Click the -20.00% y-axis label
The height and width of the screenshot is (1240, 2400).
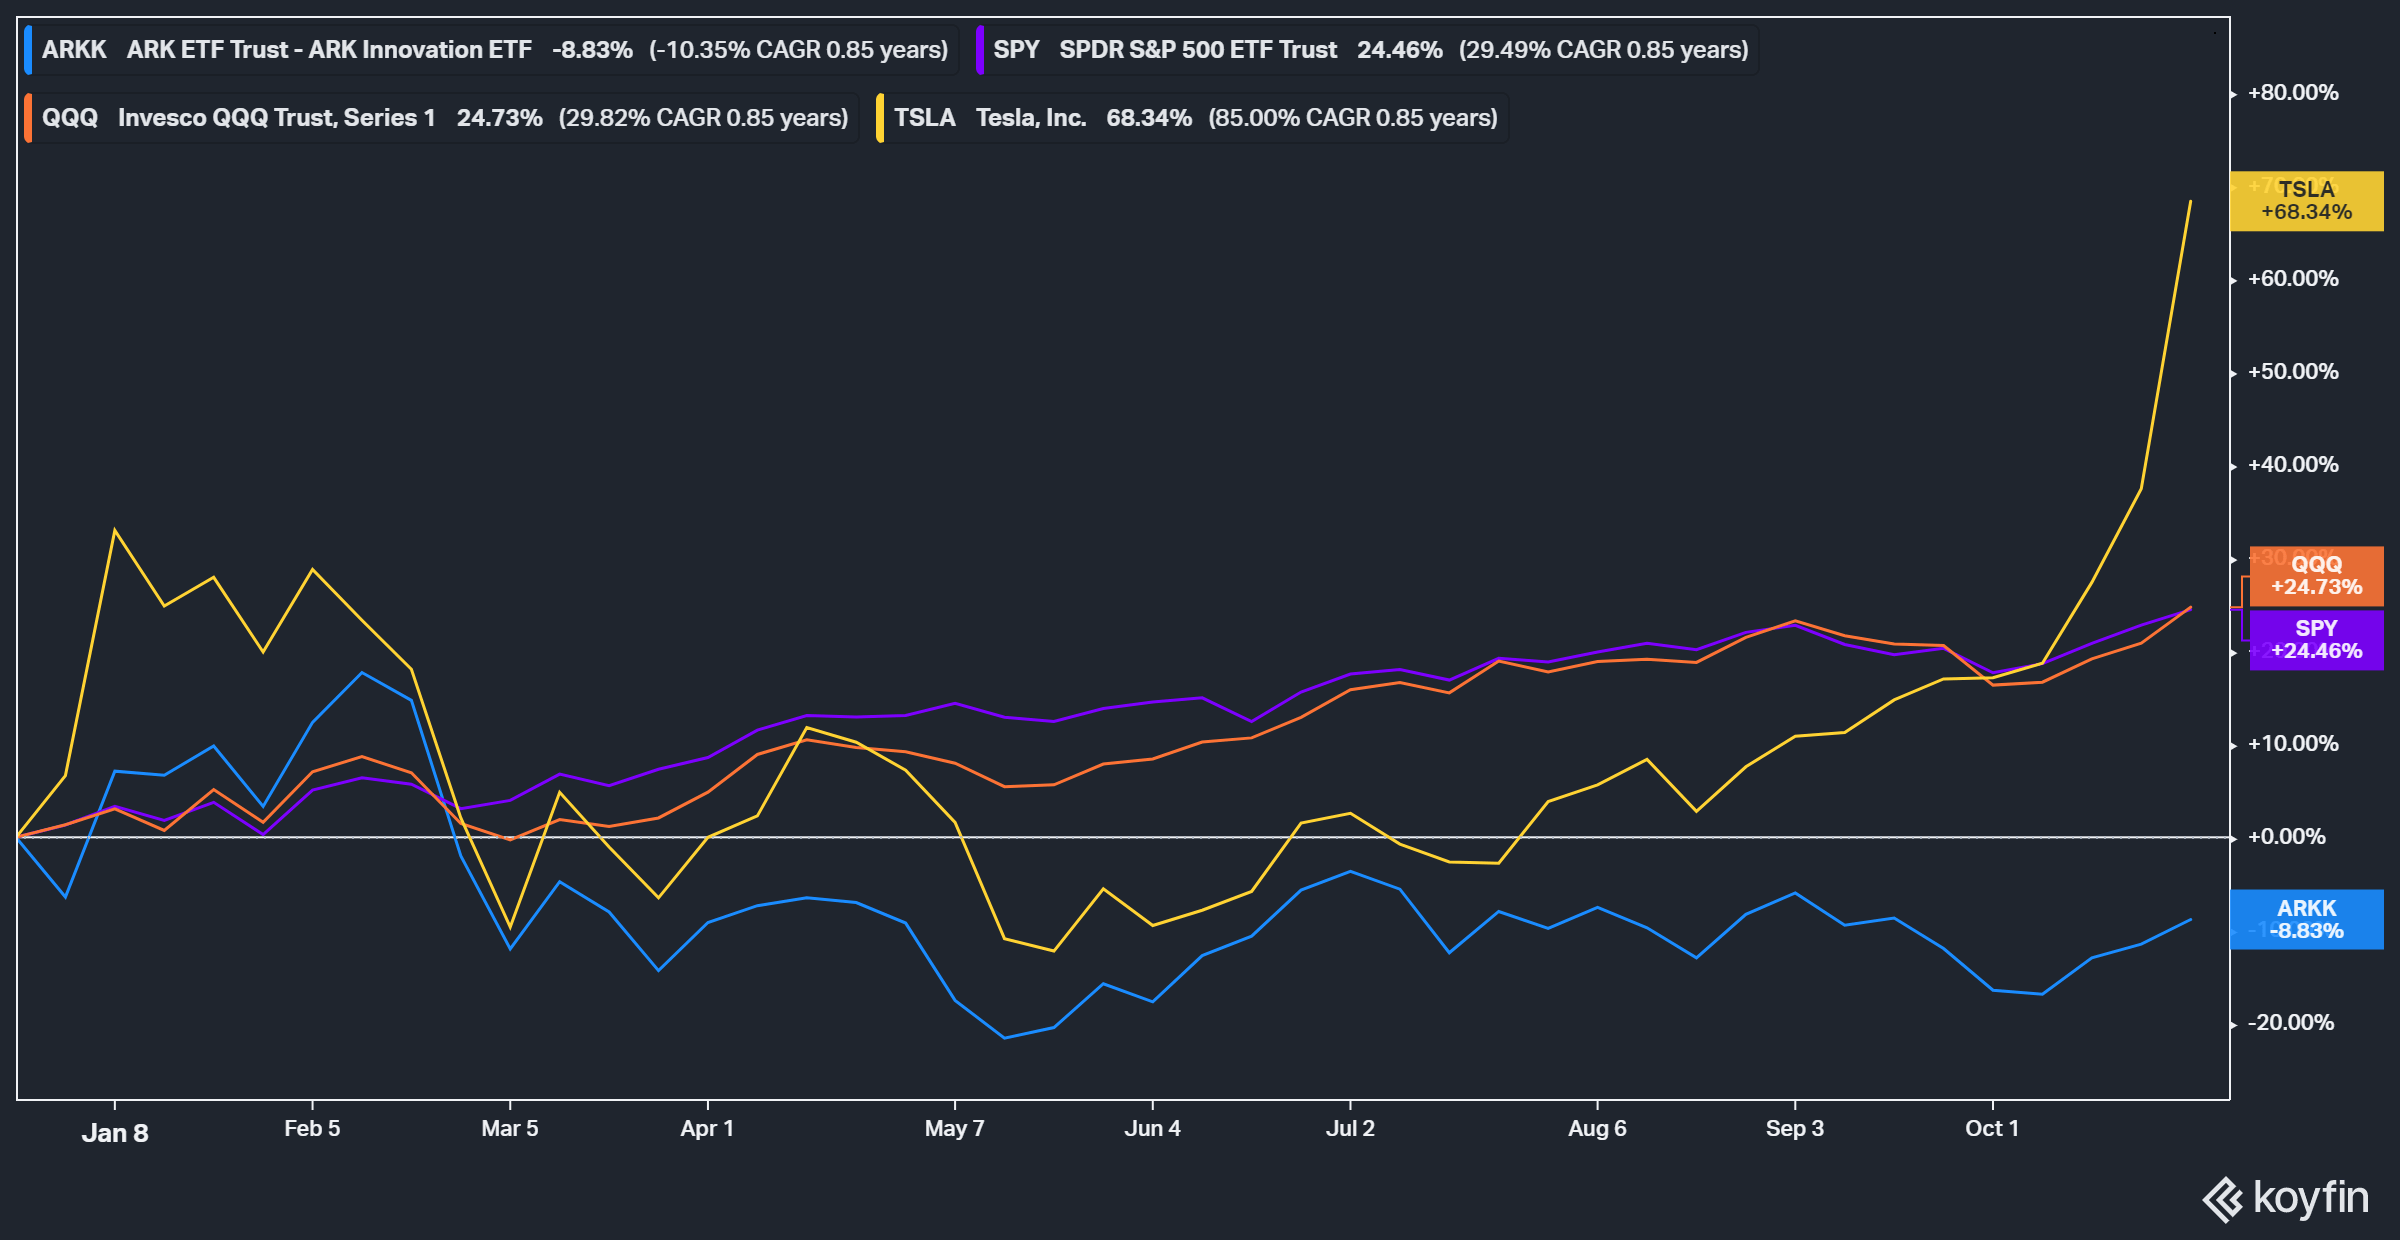[x=2291, y=1023]
